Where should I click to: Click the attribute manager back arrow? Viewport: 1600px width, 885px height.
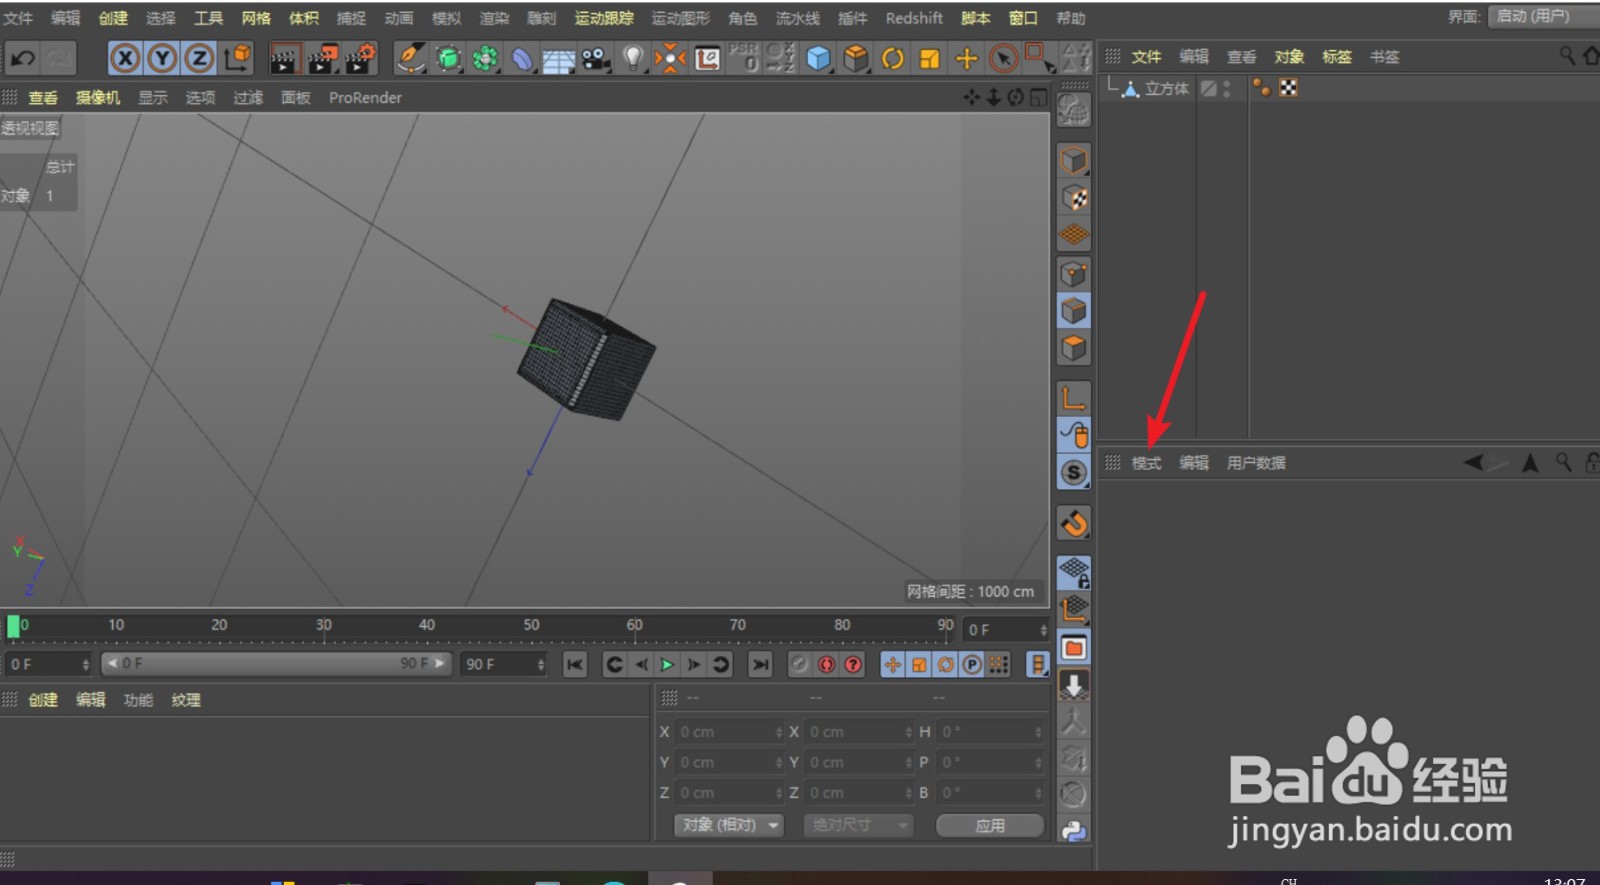click(1474, 462)
